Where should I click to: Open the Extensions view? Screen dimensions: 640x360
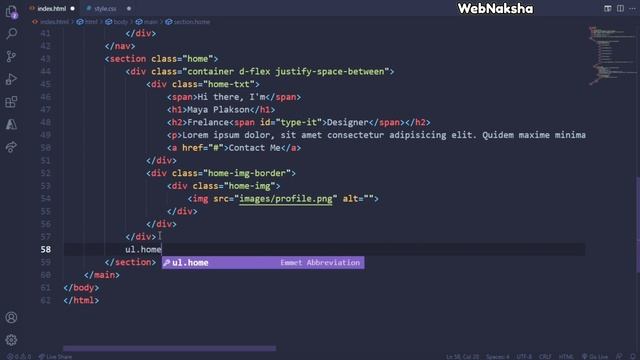(11, 102)
